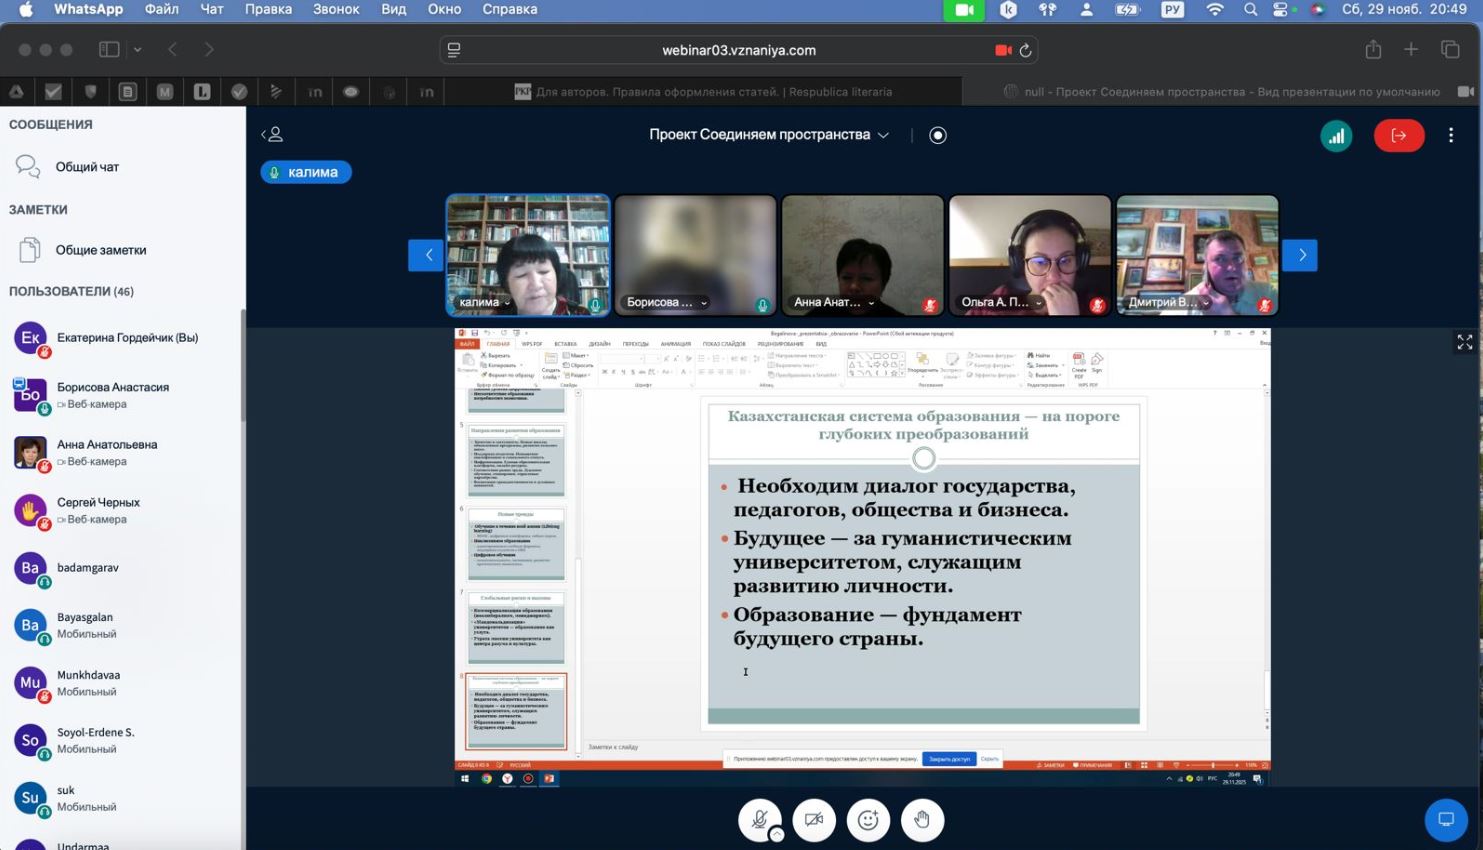The image size is (1483, 850).
Task: Click the recording indicator icon
Action: 937,135
